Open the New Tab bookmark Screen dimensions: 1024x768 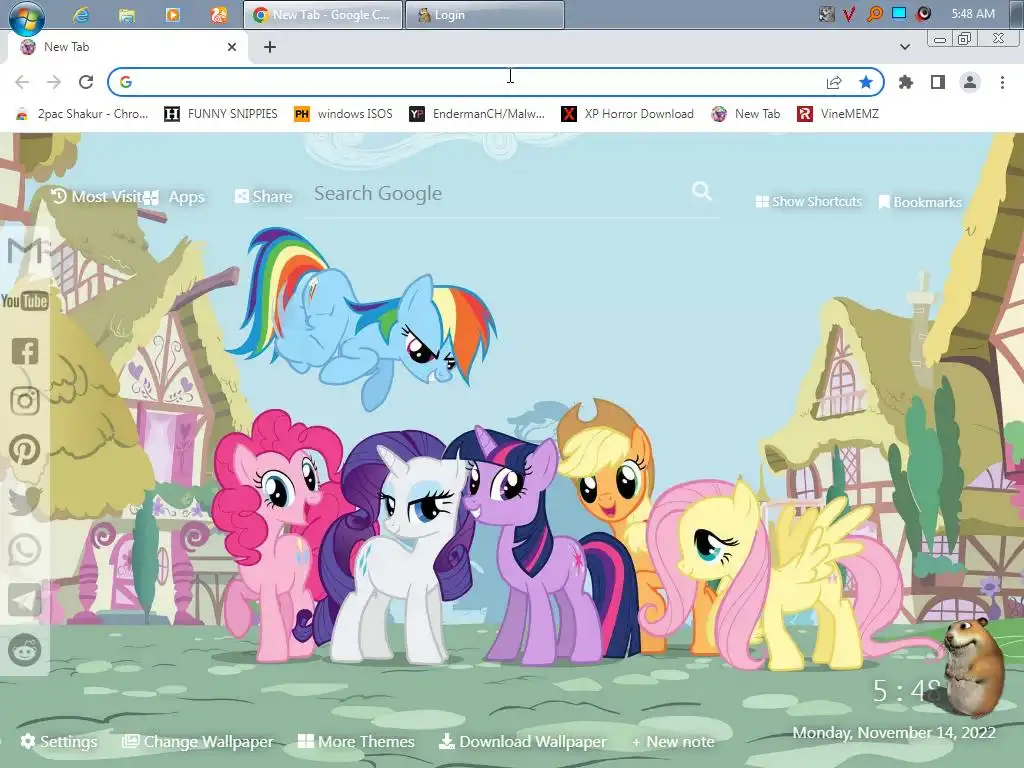click(746, 114)
